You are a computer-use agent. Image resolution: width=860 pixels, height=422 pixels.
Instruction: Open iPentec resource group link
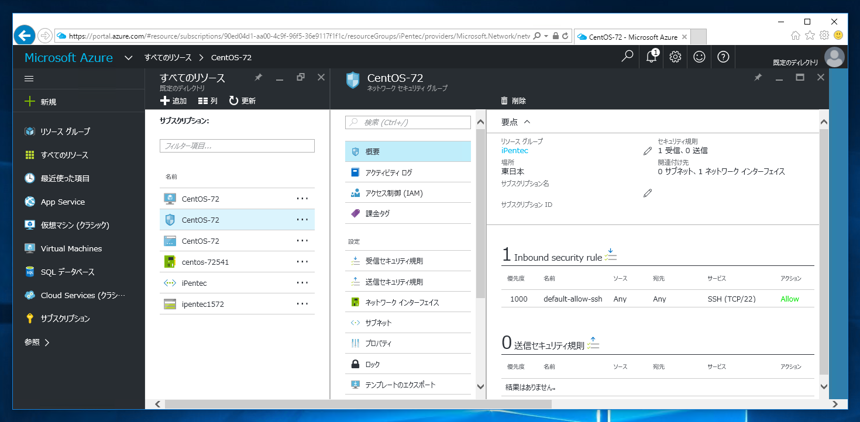(x=514, y=150)
